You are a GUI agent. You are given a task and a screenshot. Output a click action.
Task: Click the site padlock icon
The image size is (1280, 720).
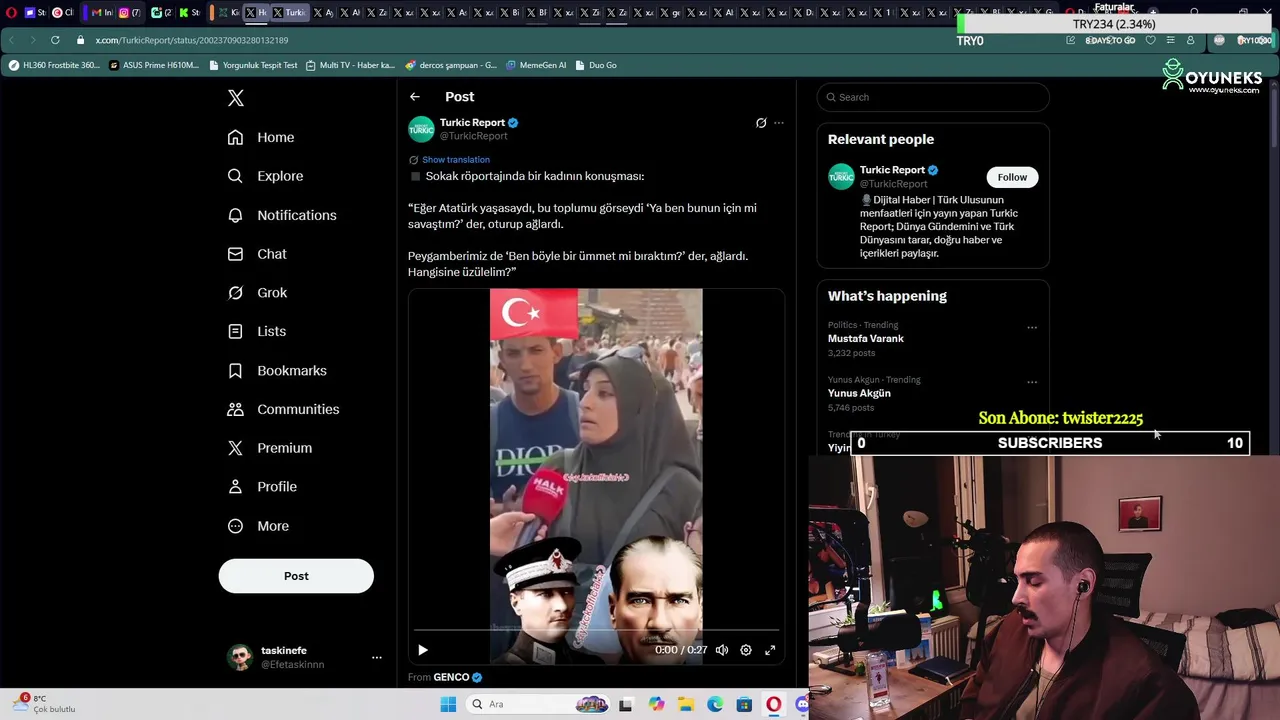(x=81, y=40)
